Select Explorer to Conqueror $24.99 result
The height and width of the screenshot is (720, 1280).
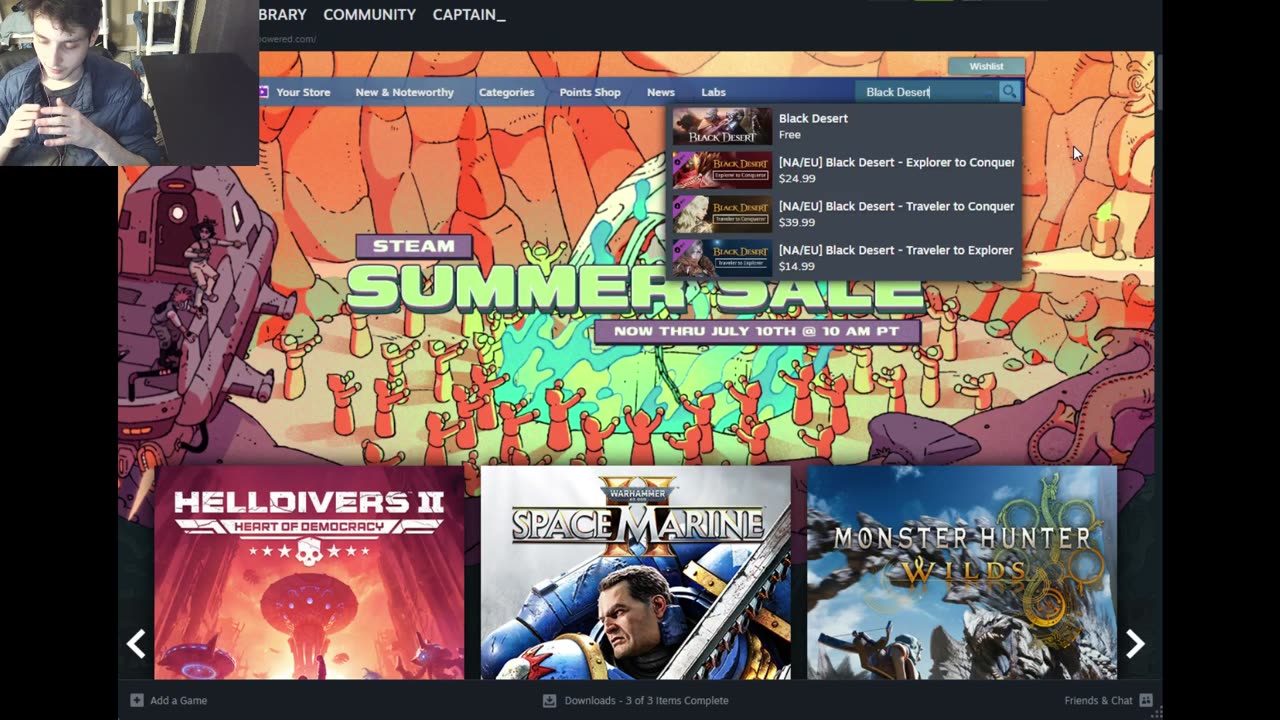point(845,170)
